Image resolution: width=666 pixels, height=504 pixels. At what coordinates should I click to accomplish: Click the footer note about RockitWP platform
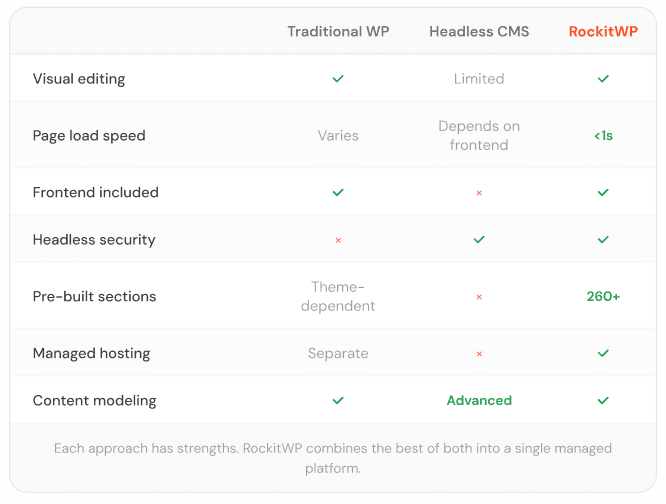click(333, 458)
